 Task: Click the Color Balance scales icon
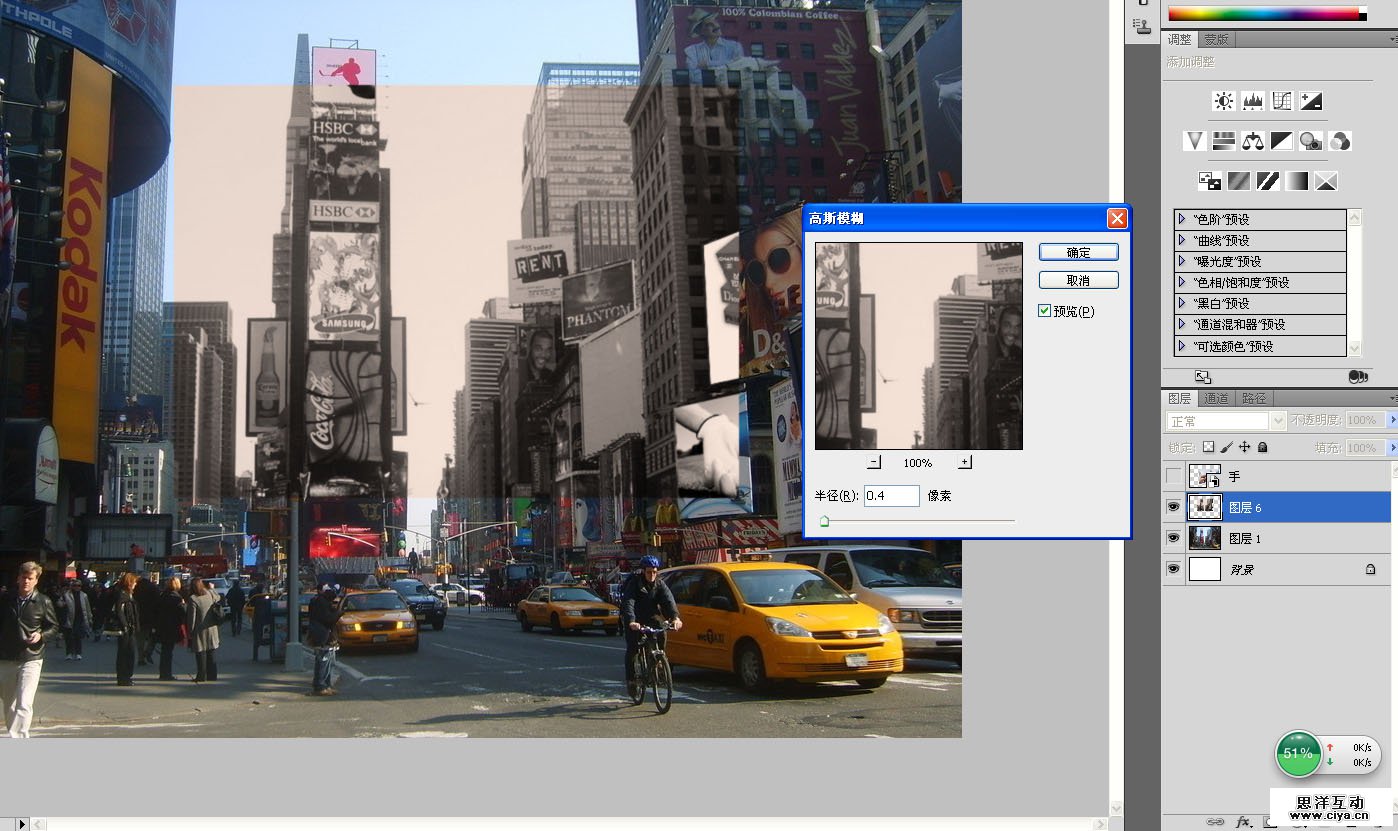pyautogui.click(x=1253, y=141)
